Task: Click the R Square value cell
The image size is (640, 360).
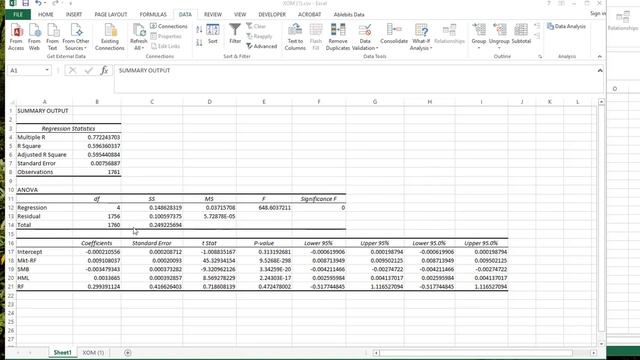Action: coord(97,146)
